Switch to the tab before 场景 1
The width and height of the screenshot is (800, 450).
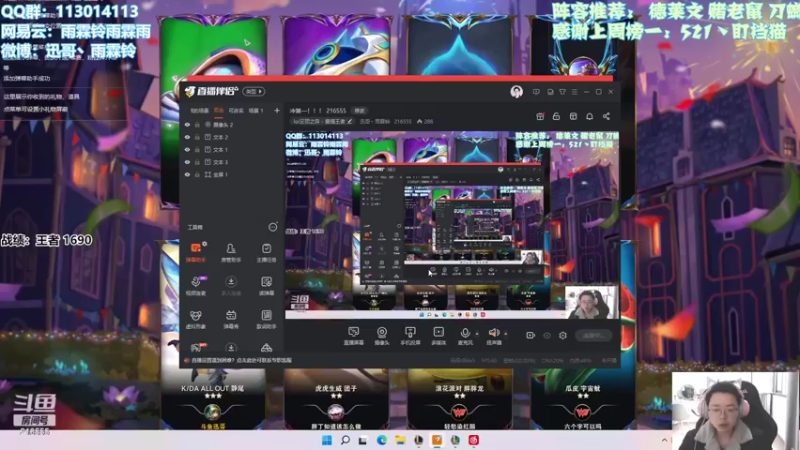236,110
